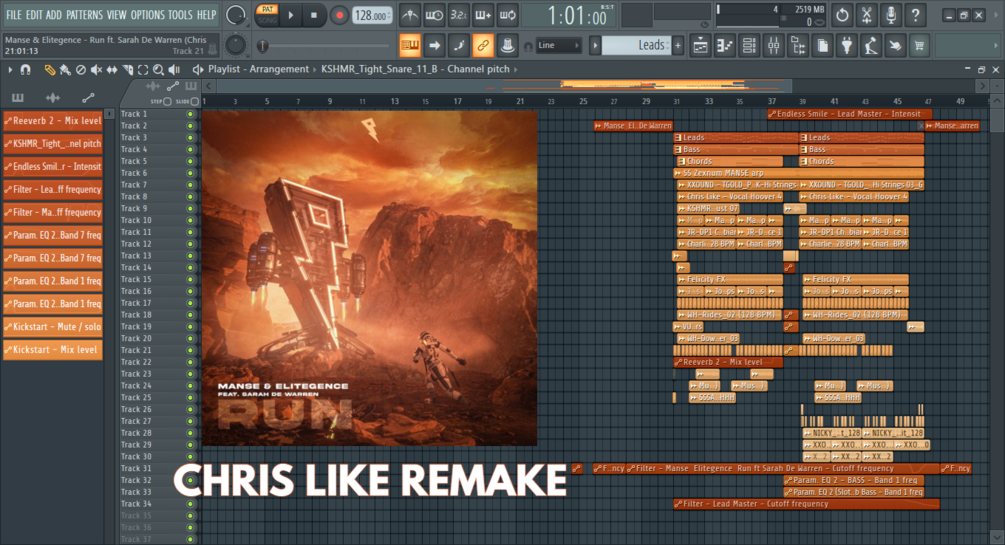The height and width of the screenshot is (545, 1005).
Task: Toggle auto-scrolling arrow button
Action: pyautogui.click(x=434, y=45)
